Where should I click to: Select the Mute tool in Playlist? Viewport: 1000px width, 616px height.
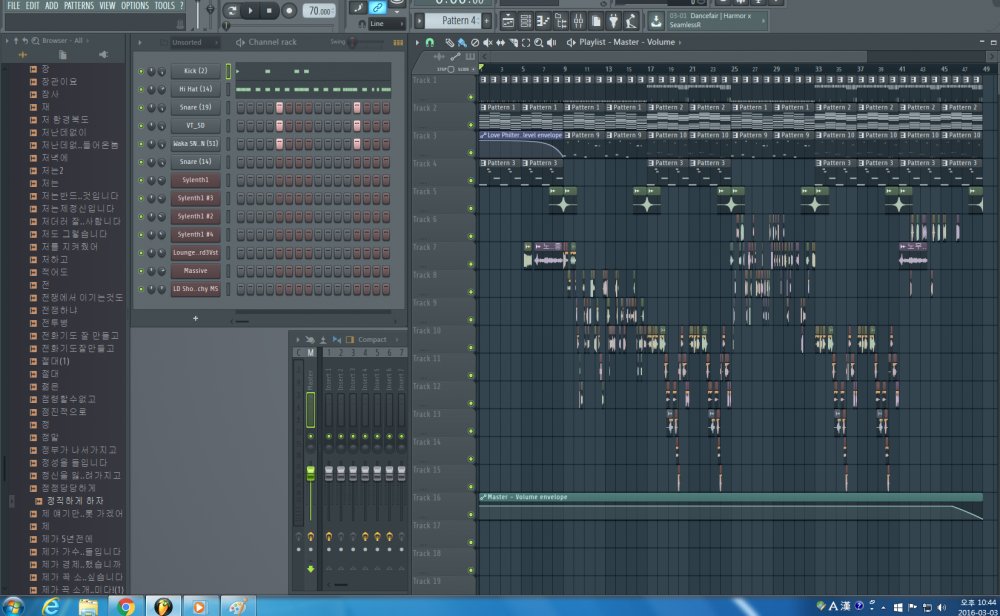click(x=488, y=43)
